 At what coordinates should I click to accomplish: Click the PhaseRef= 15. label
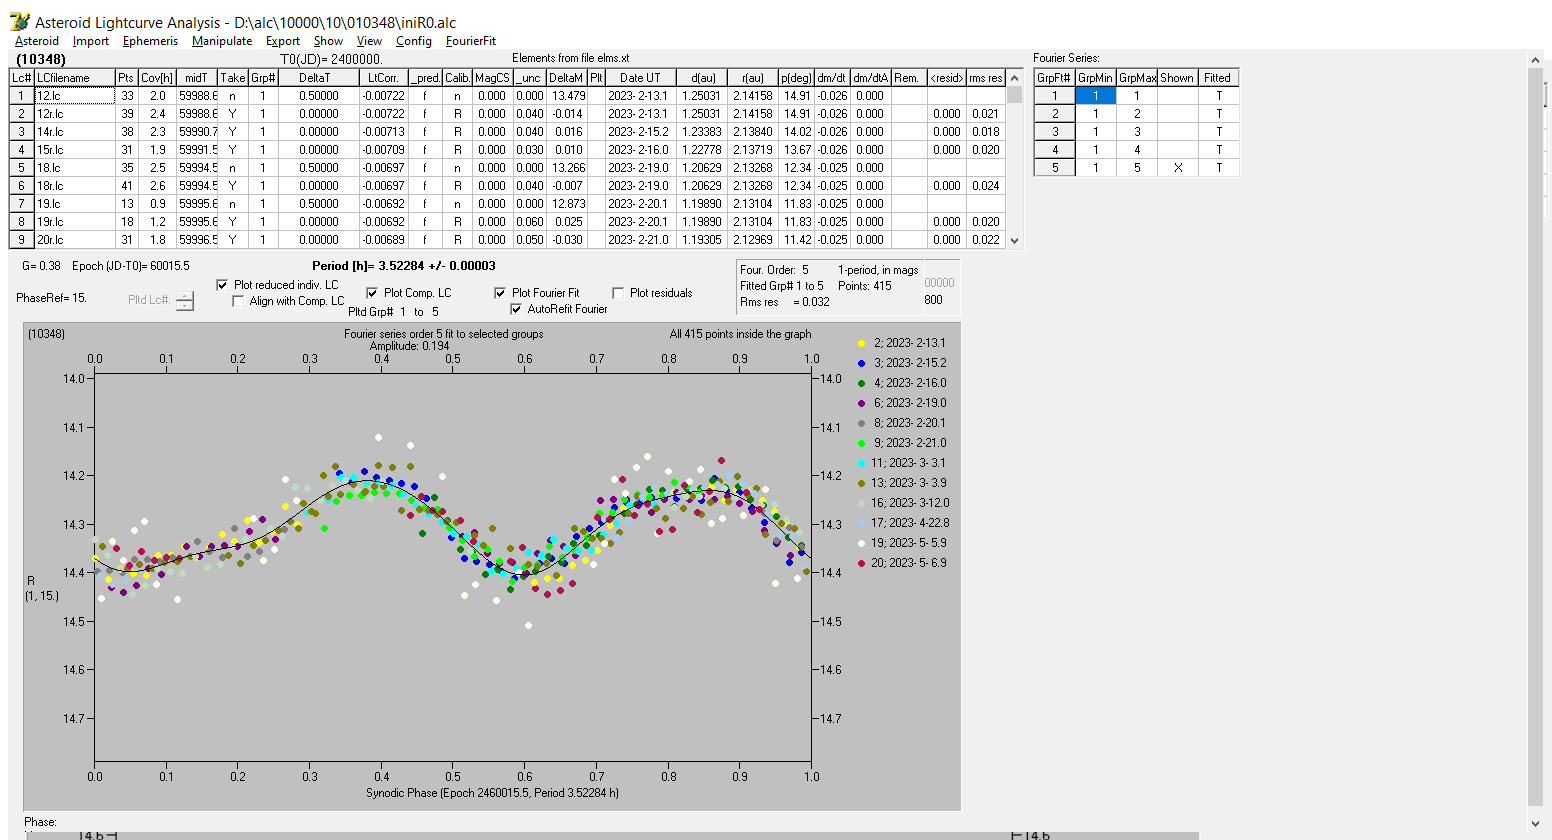(51, 298)
